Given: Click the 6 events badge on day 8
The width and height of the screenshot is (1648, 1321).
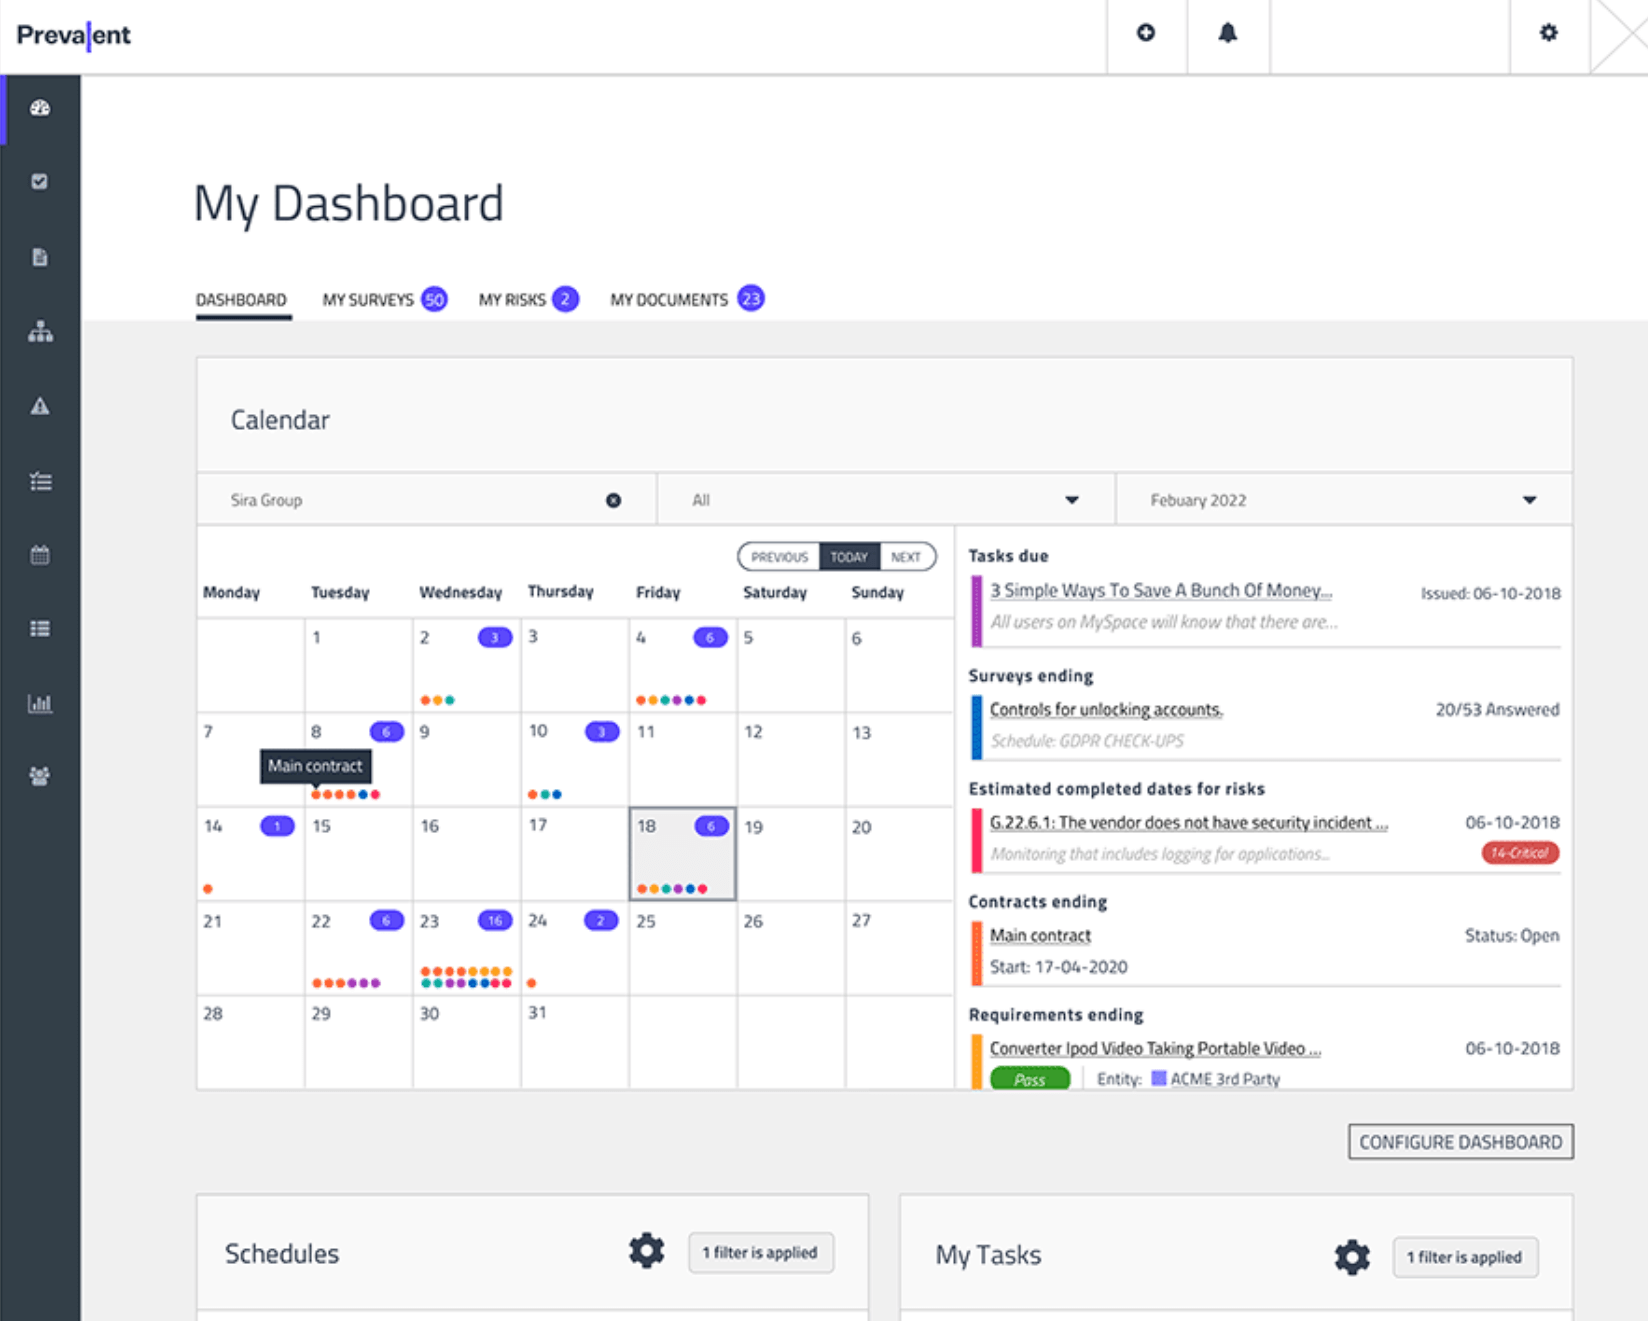Looking at the screenshot, I should 387,732.
